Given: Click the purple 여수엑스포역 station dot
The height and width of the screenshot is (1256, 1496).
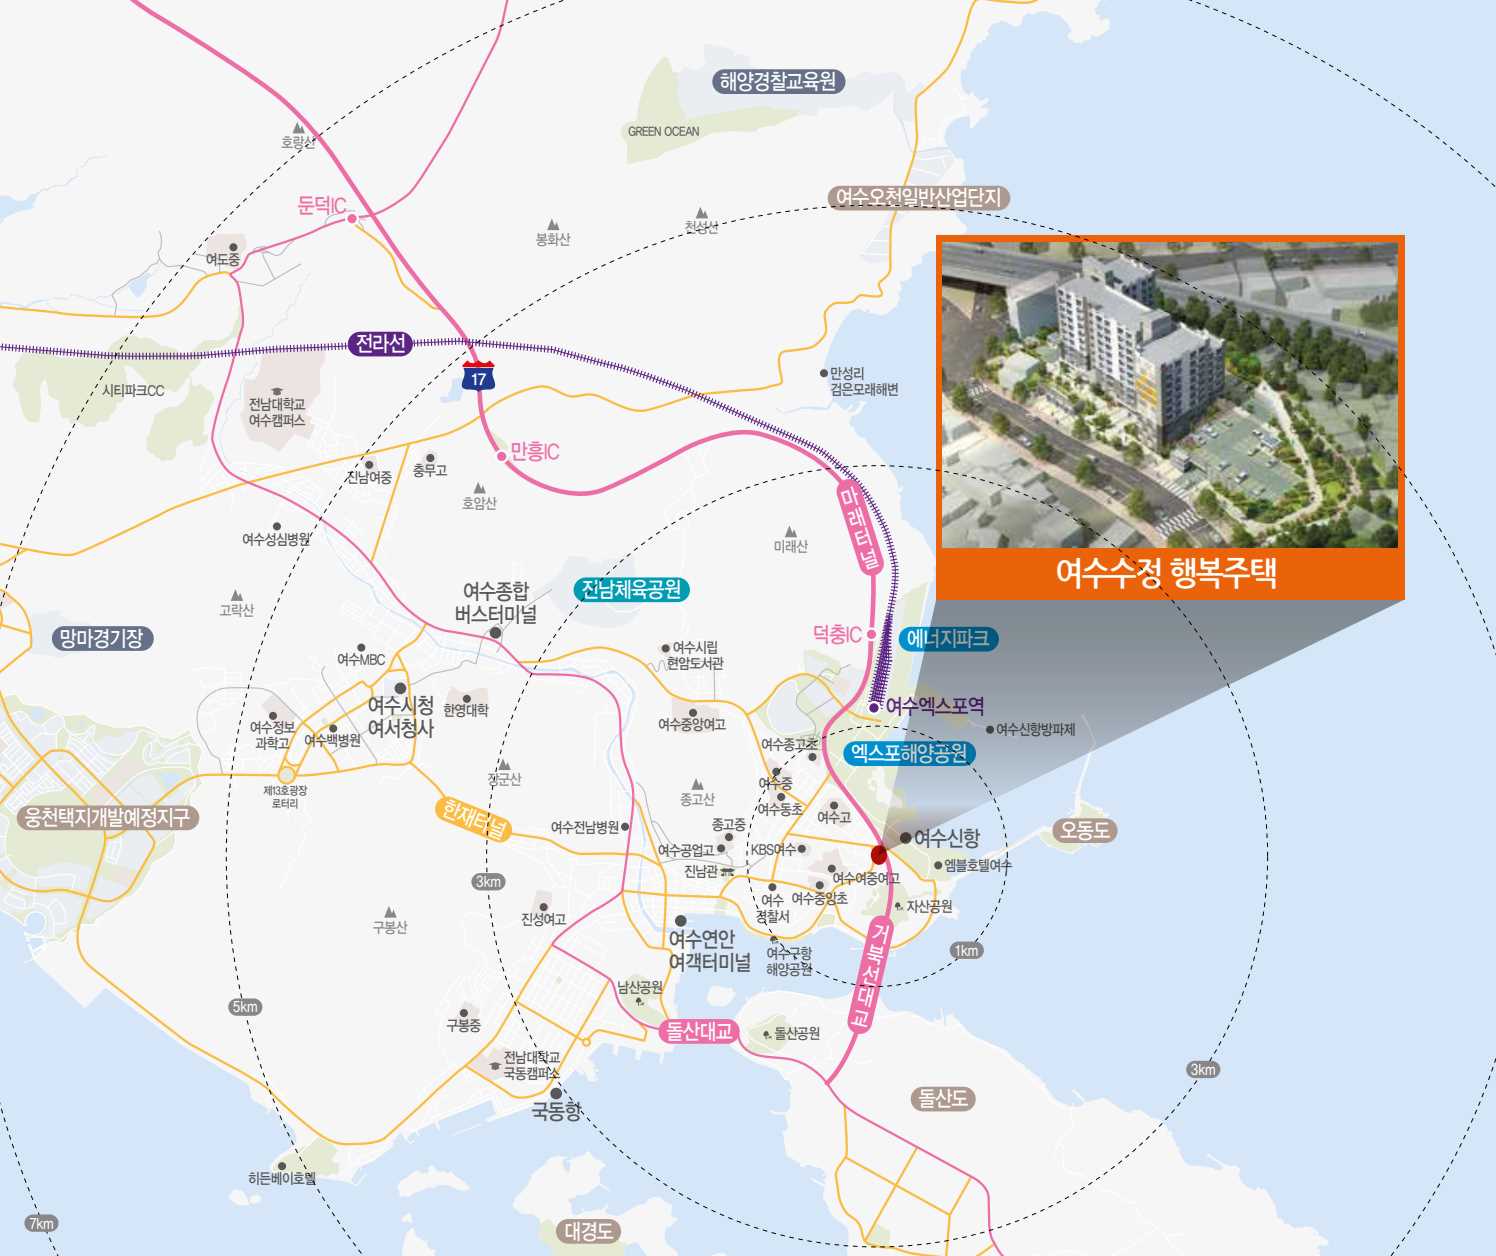Looking at the screenshot, I should click(x=874, y=707).
